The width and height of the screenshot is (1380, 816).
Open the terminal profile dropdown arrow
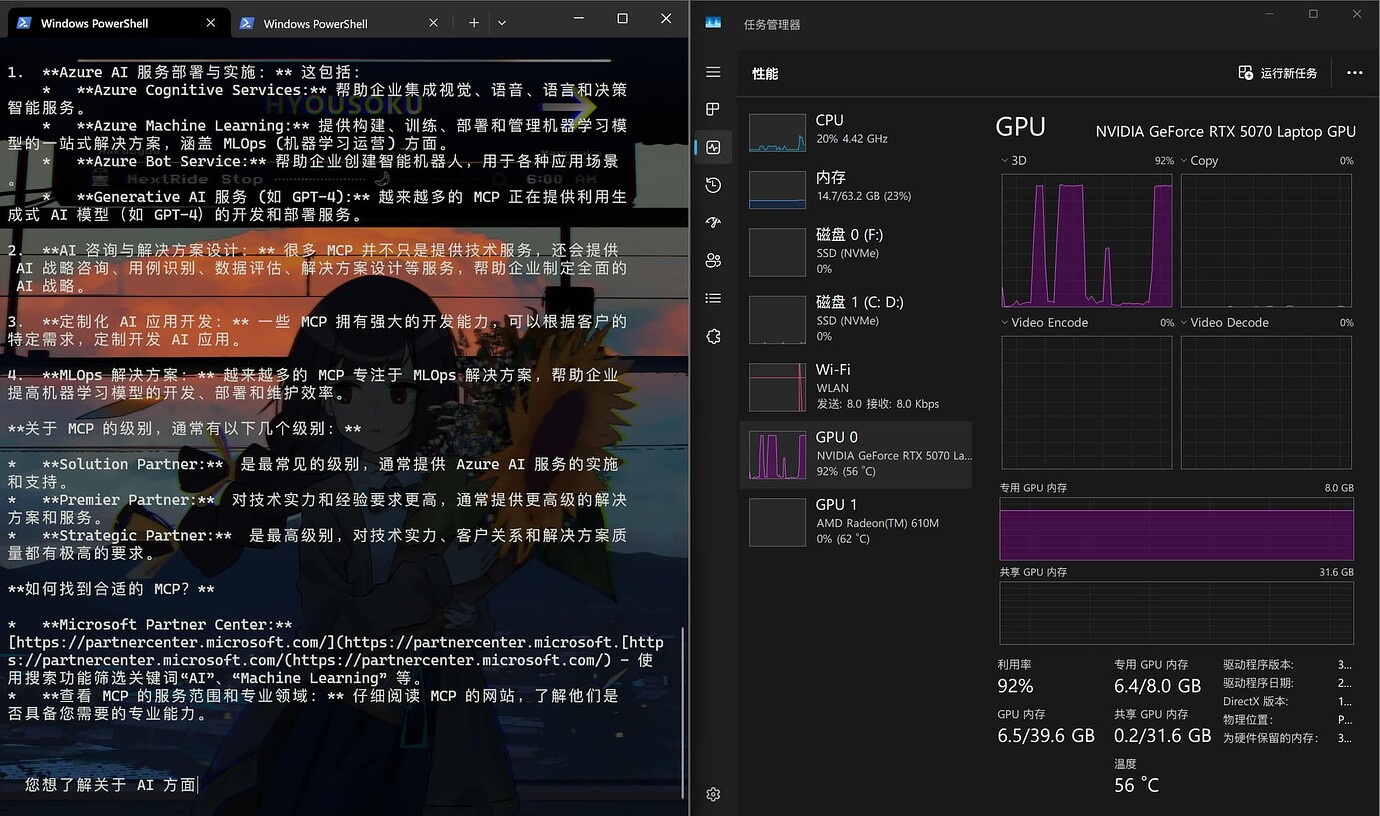coord(502,22)
